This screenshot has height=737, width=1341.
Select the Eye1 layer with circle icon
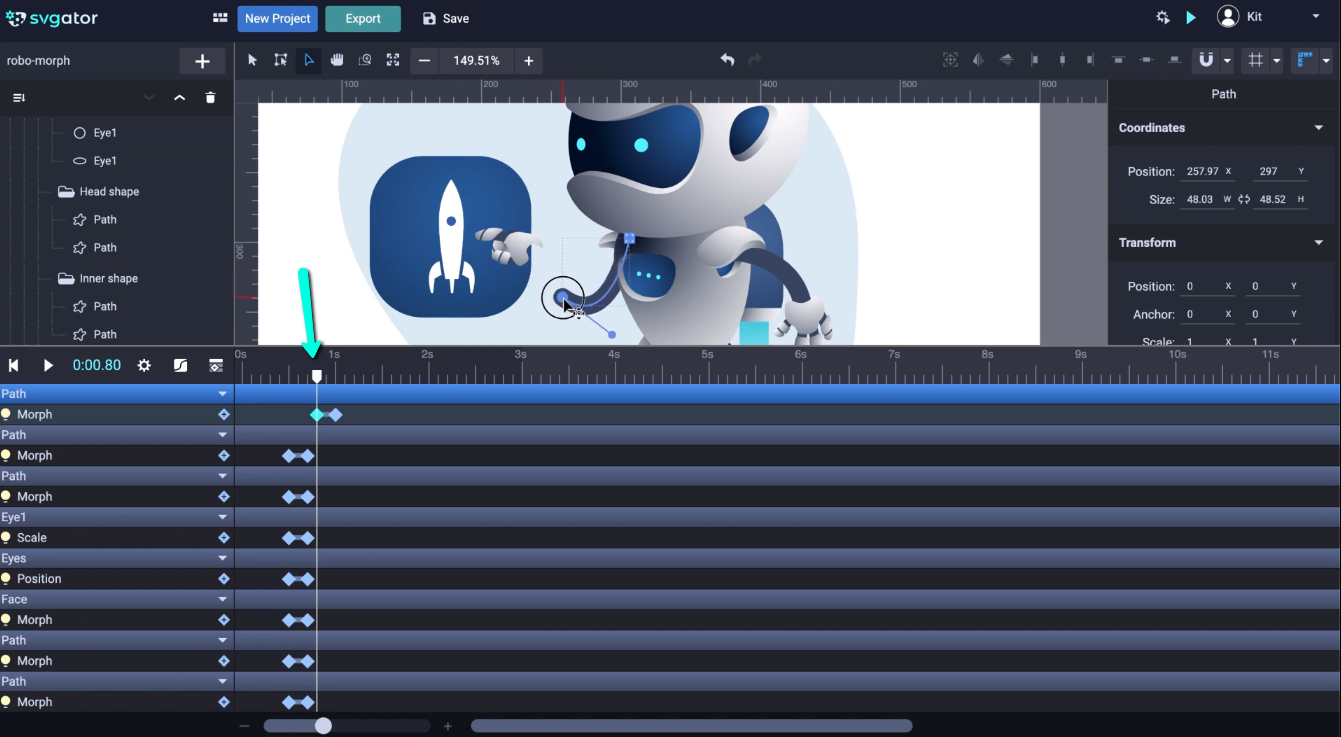[95, 133]
